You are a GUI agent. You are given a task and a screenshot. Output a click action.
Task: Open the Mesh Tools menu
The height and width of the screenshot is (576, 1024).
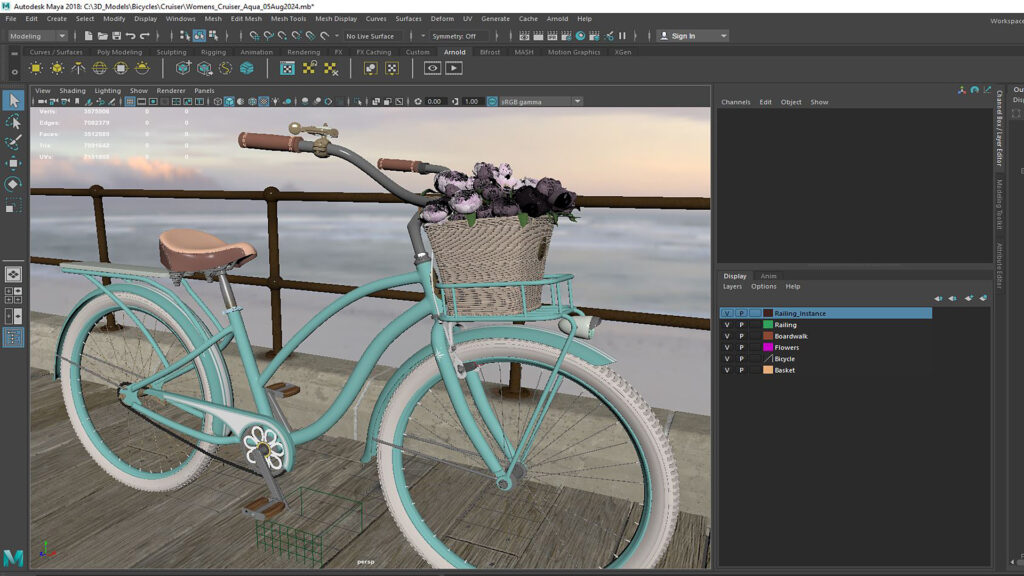(x=288, y=18)
